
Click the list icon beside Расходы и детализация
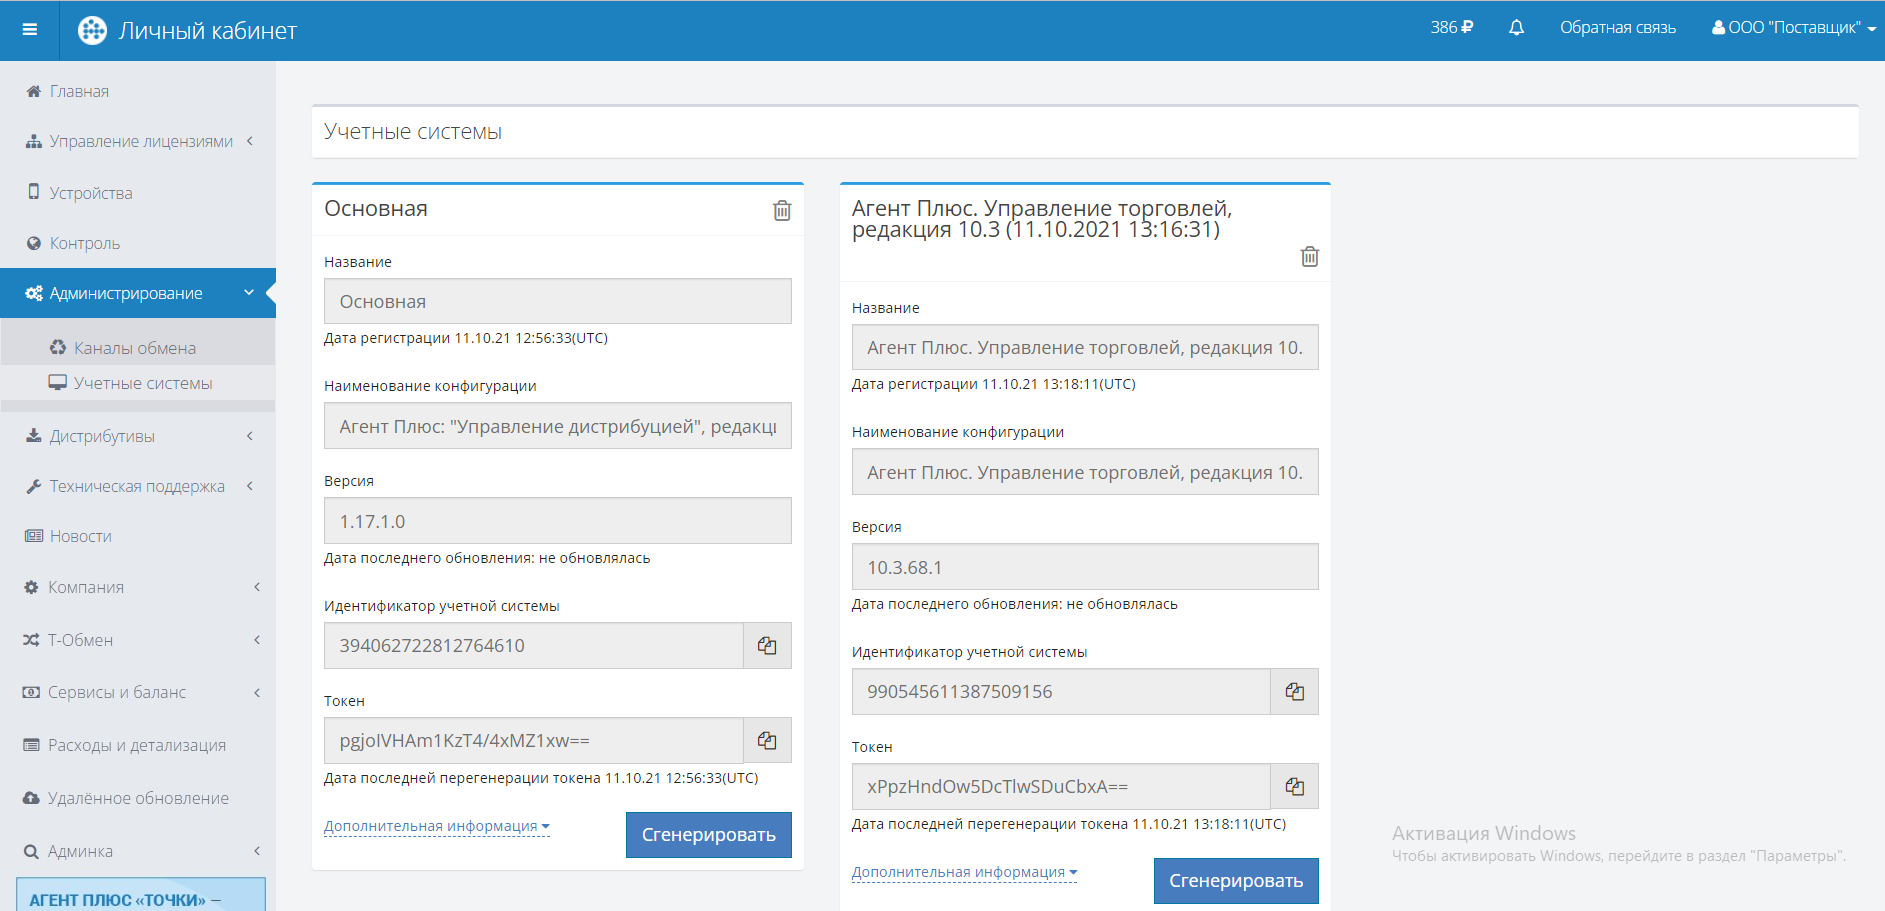coord(31,745)
